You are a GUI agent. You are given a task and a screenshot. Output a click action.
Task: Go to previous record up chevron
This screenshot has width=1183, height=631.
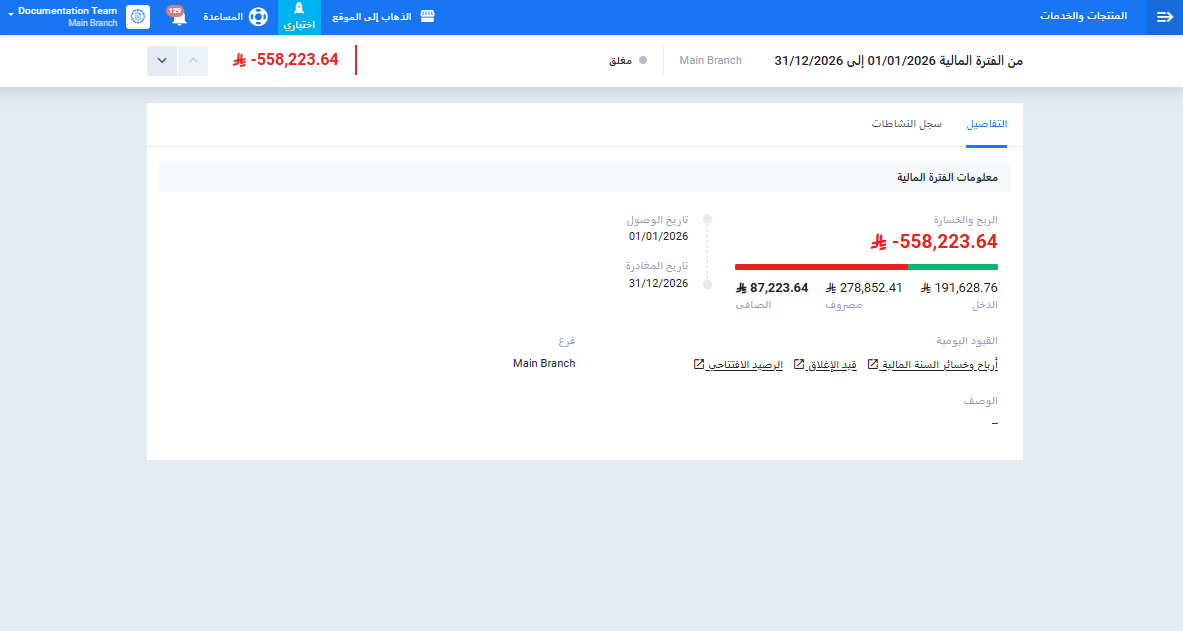(x=193, y=60)
